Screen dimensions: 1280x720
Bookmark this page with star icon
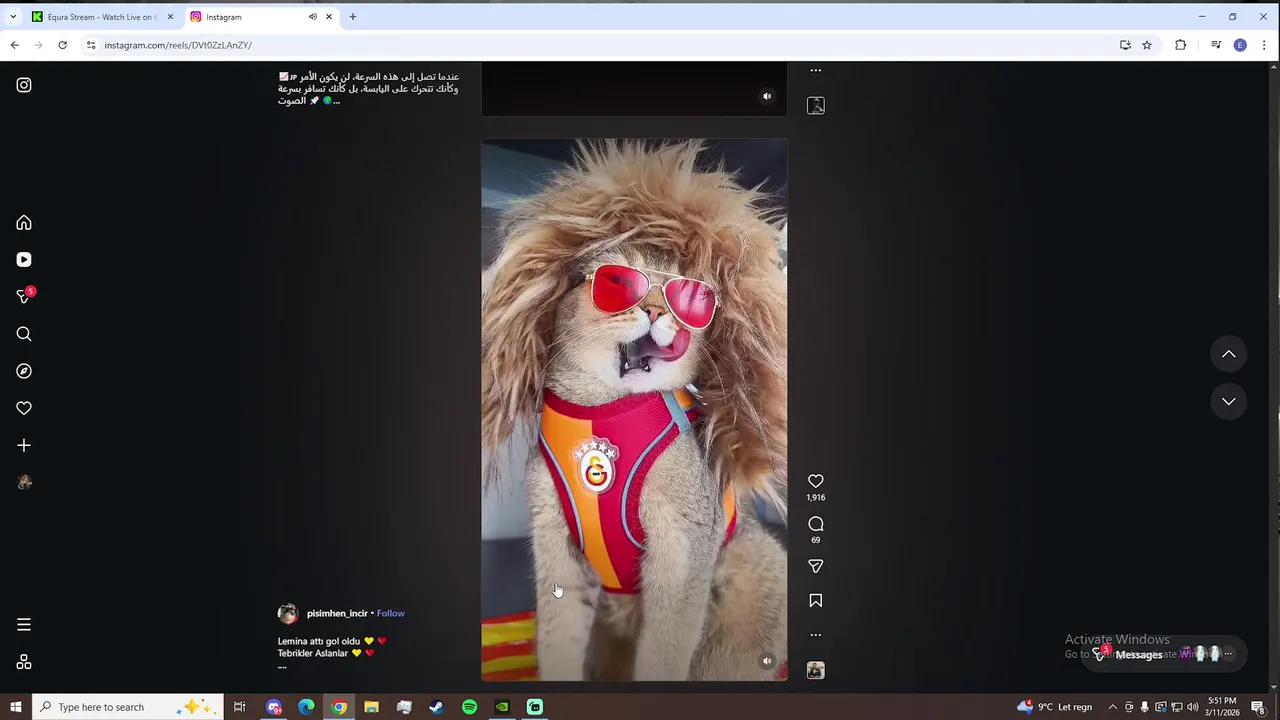pos(1147,45)
